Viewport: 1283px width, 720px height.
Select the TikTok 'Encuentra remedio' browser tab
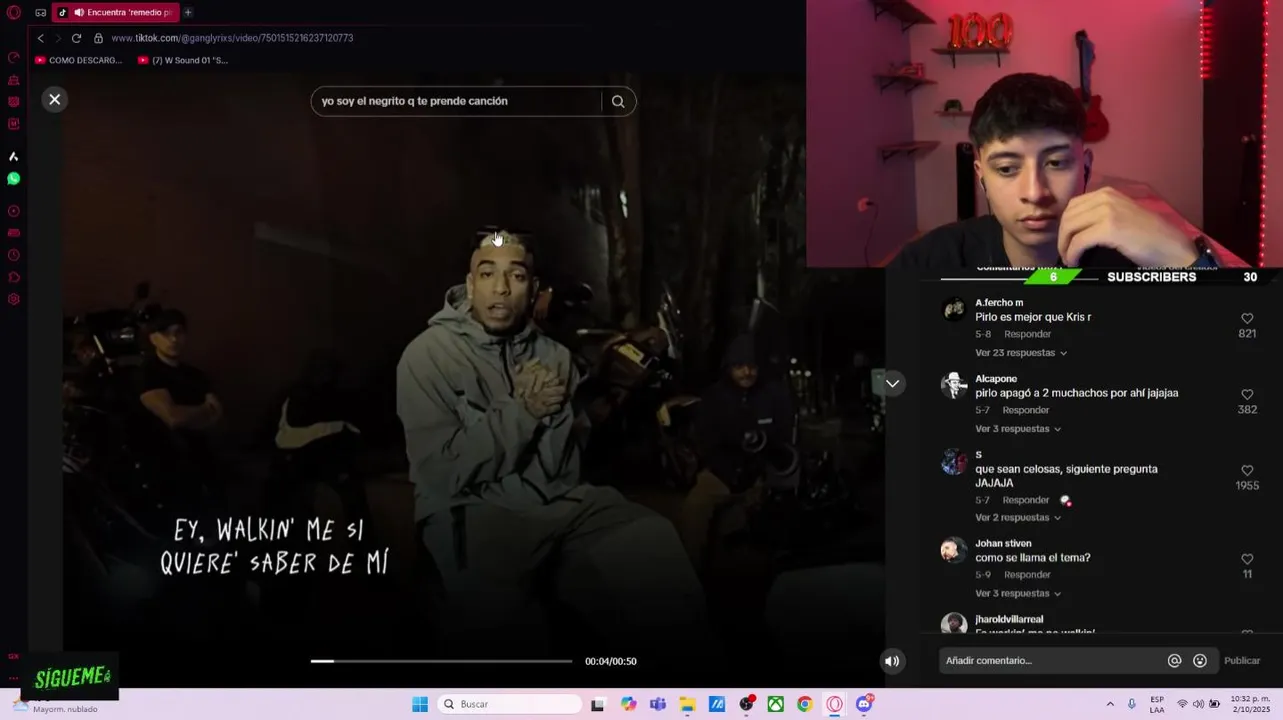pyautogui.click(x=115, y=13)
